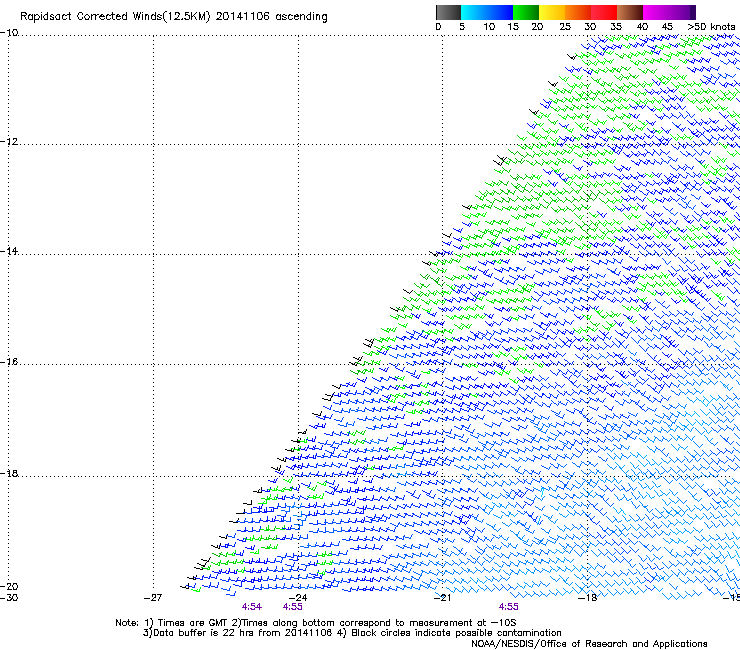Click the longitude label '-27'
The height and width of the screenshot is (650, 740).
click(153, 598)
